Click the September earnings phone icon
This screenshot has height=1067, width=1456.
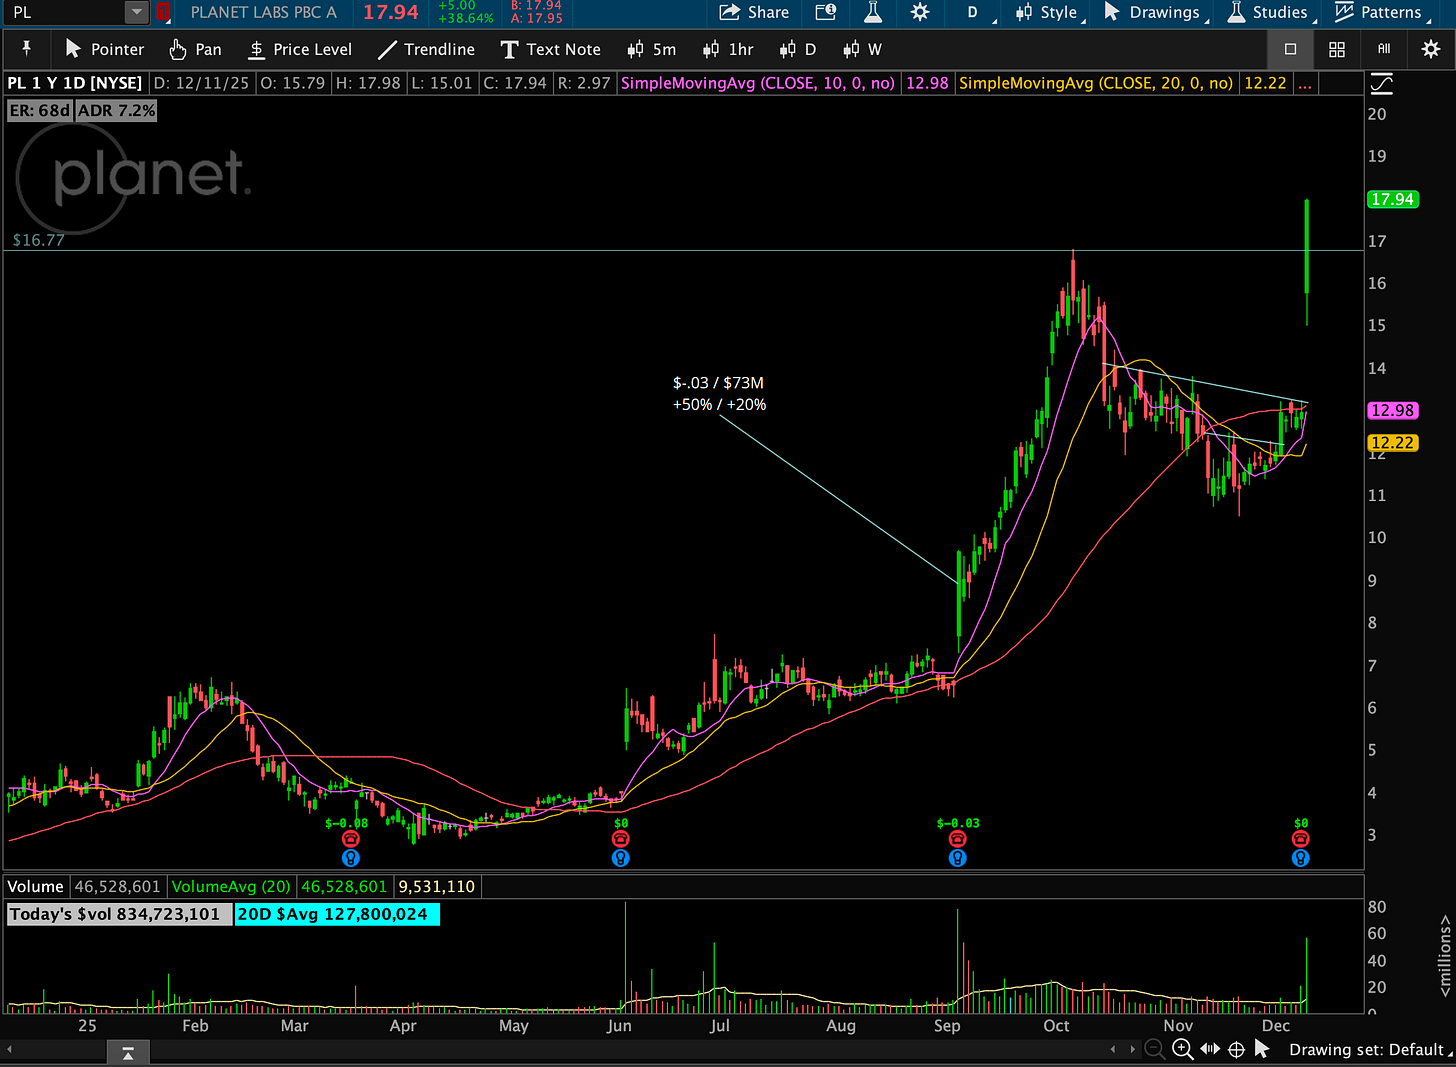pos(958,839)
